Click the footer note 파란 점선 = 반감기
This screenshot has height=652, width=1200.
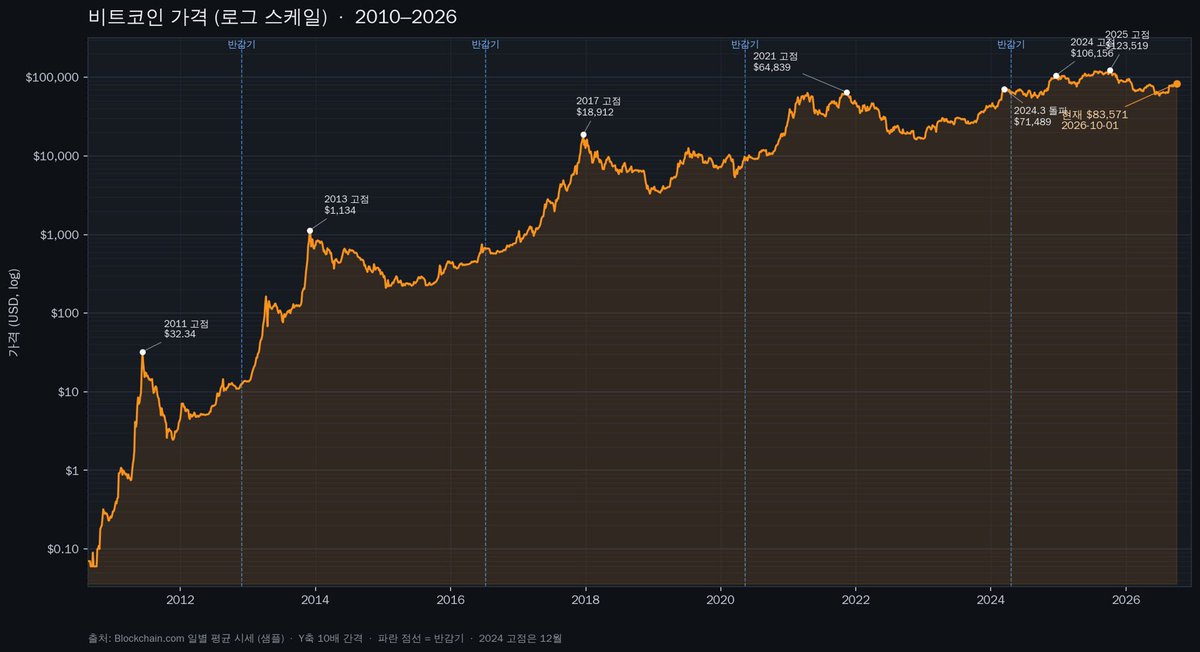point(421,638)
